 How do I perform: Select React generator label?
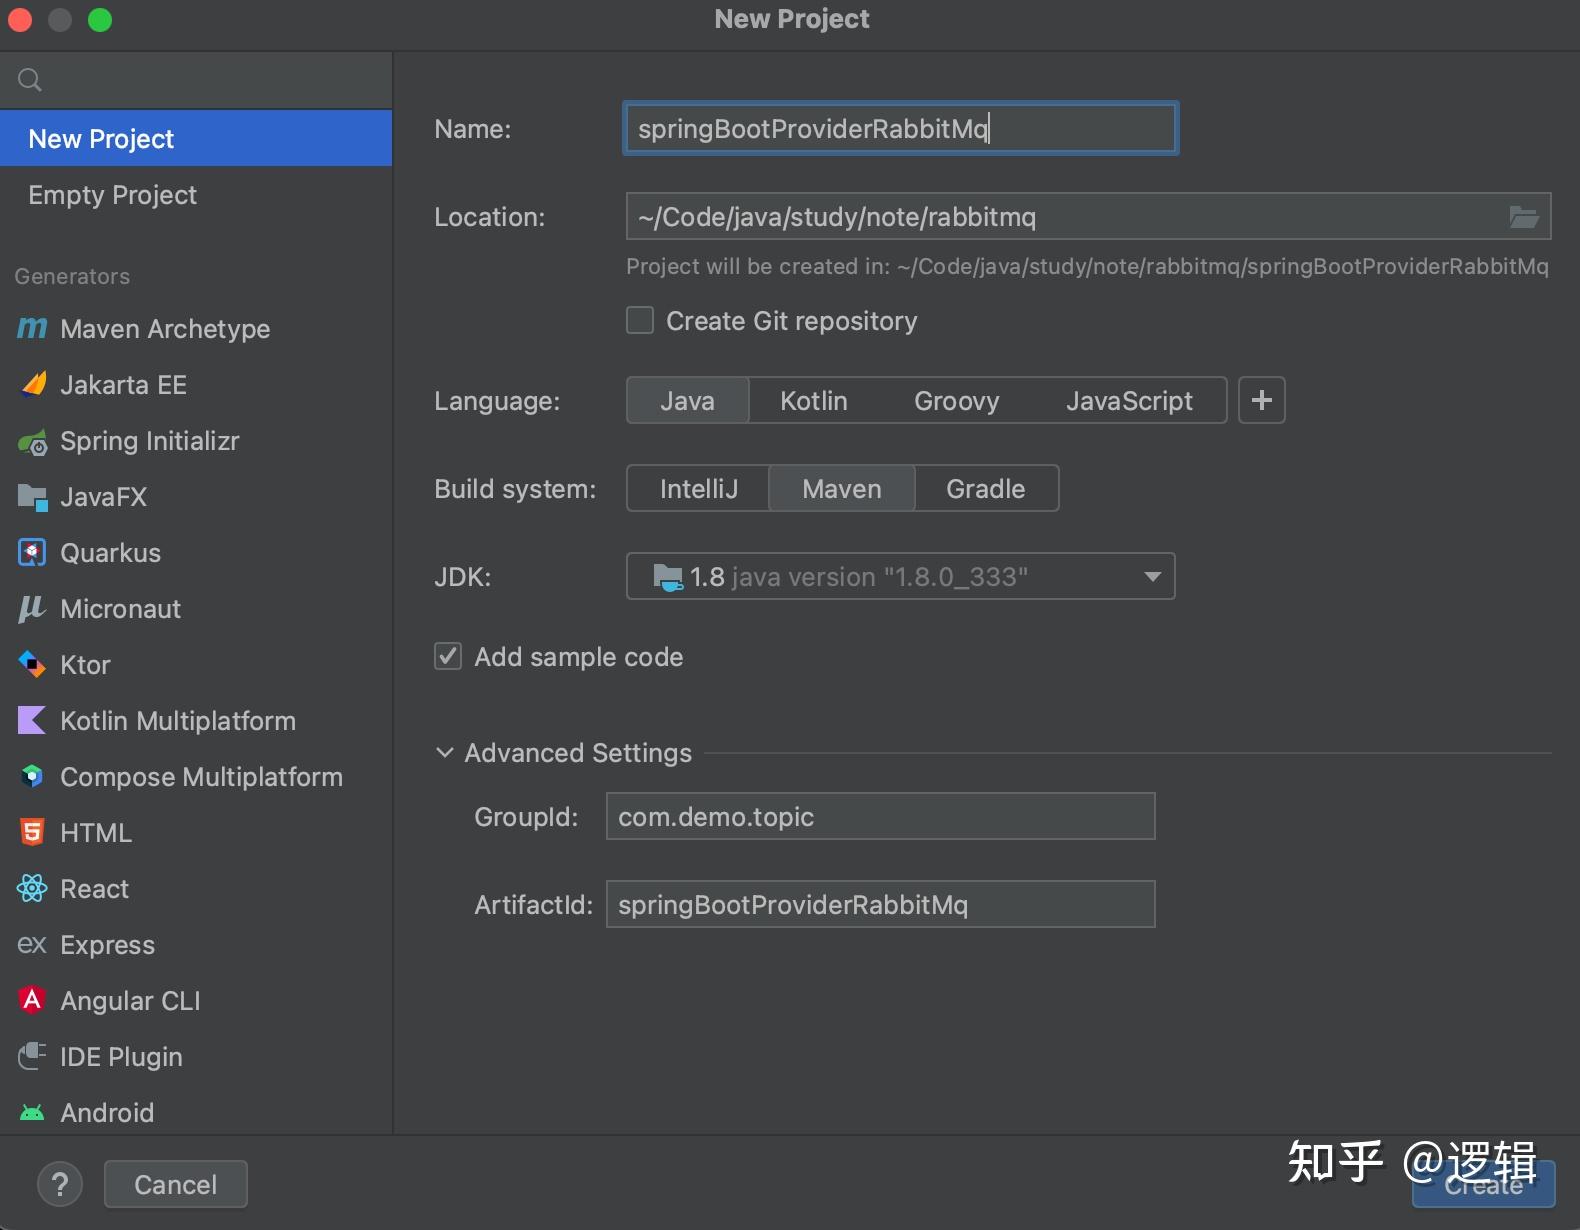94,888
